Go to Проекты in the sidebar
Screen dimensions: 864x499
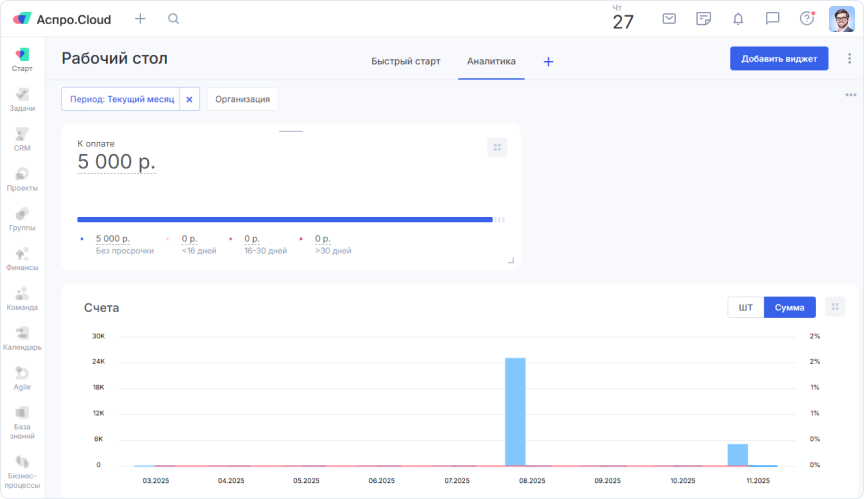pyautogui.click(x=22, y=179)
